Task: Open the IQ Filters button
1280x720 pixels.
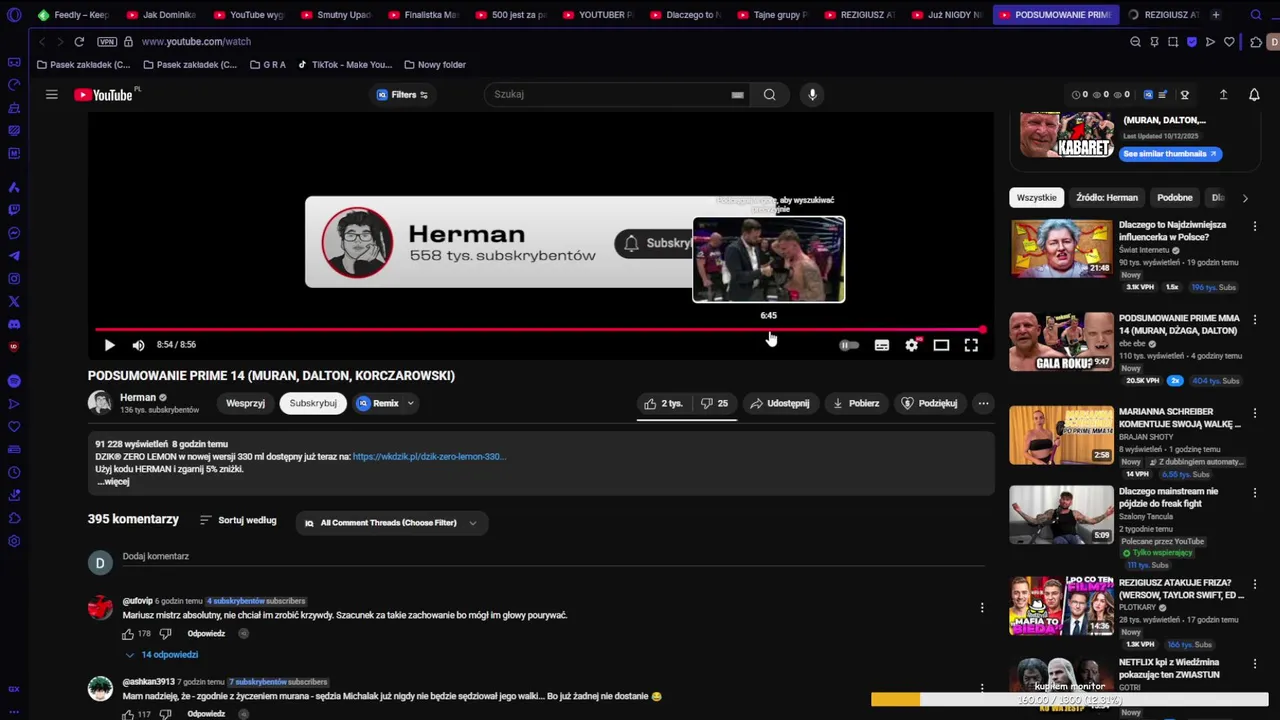Action: coord(402,95)
